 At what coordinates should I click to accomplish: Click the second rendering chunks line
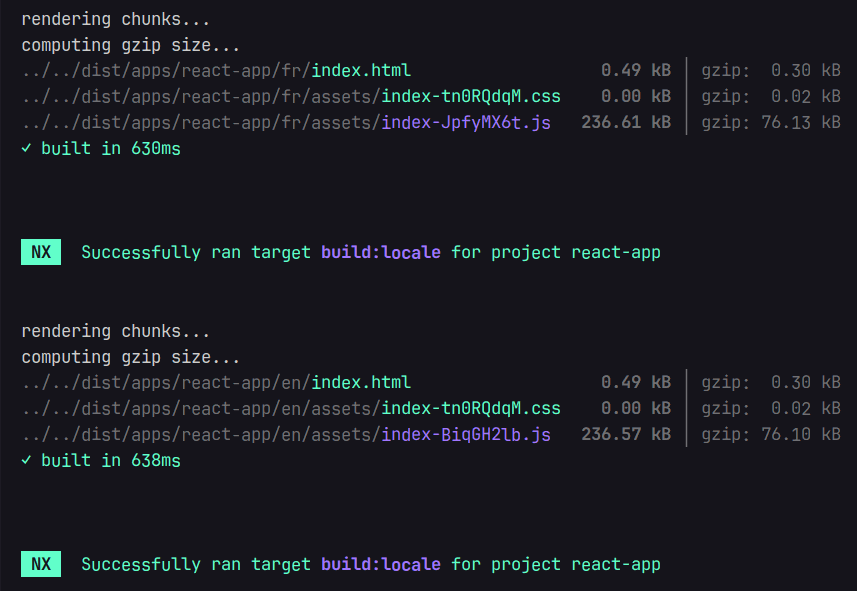(116, 331)
